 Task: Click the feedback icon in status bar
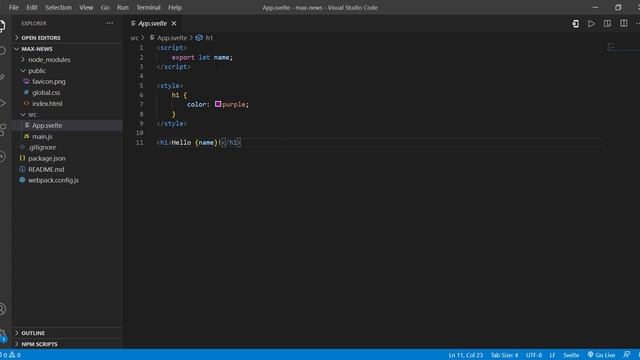pyautogui.click(x=627, y=355)
